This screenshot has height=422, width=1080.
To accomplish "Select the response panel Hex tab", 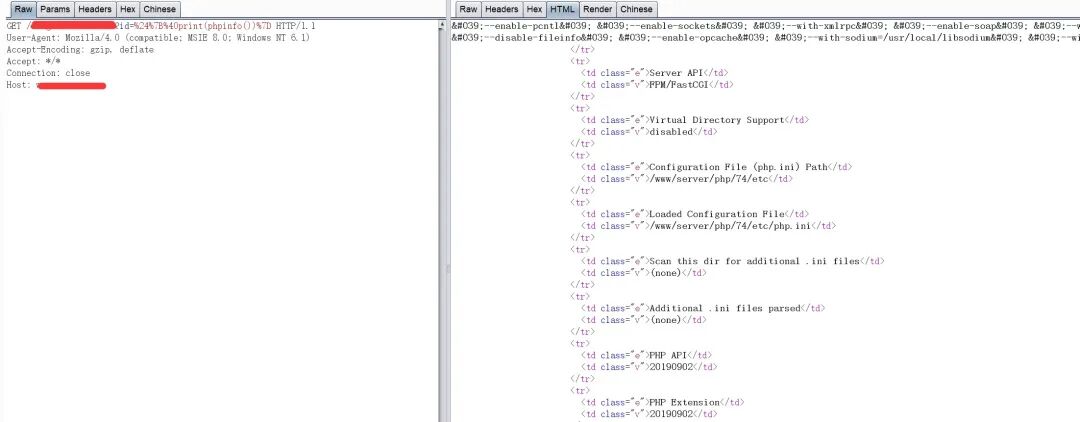I will (x=534, y=9).
